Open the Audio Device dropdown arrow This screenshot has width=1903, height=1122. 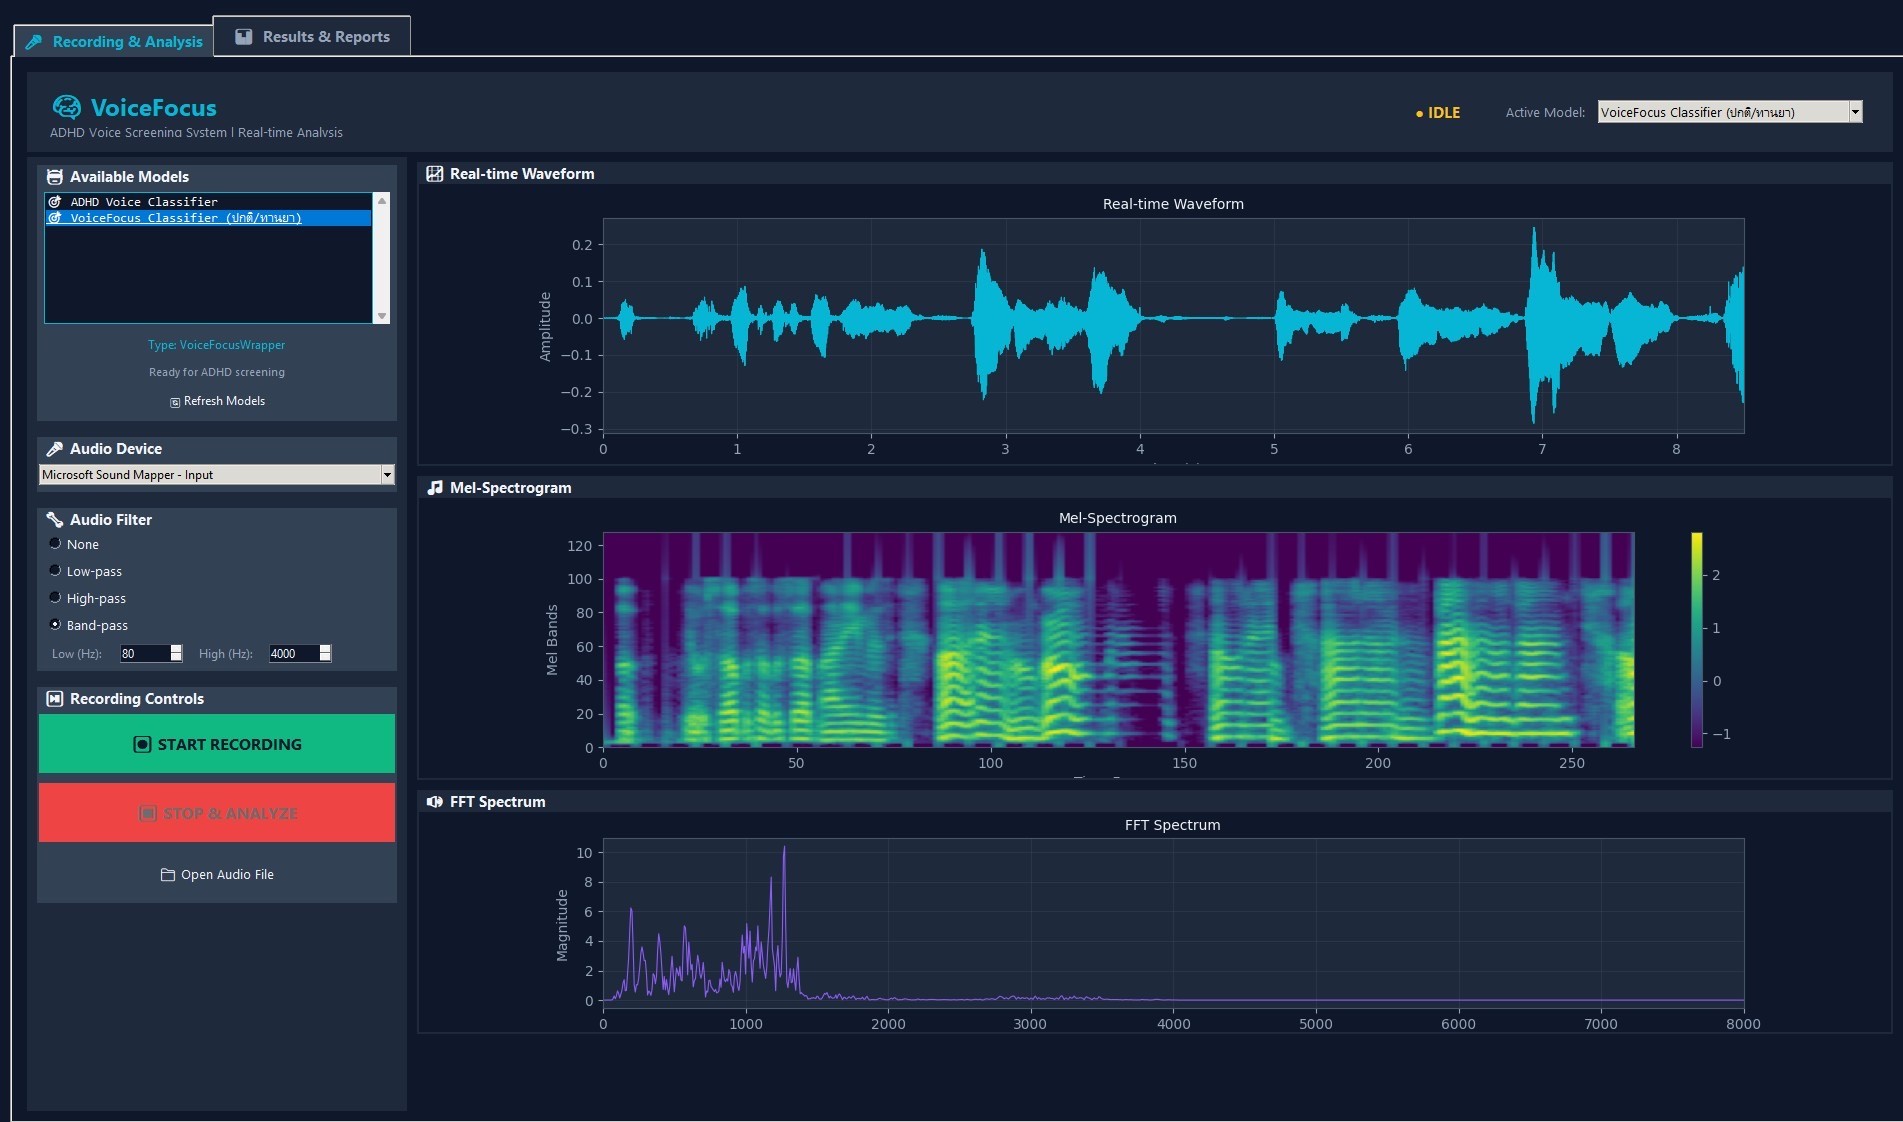pos(387,475)
